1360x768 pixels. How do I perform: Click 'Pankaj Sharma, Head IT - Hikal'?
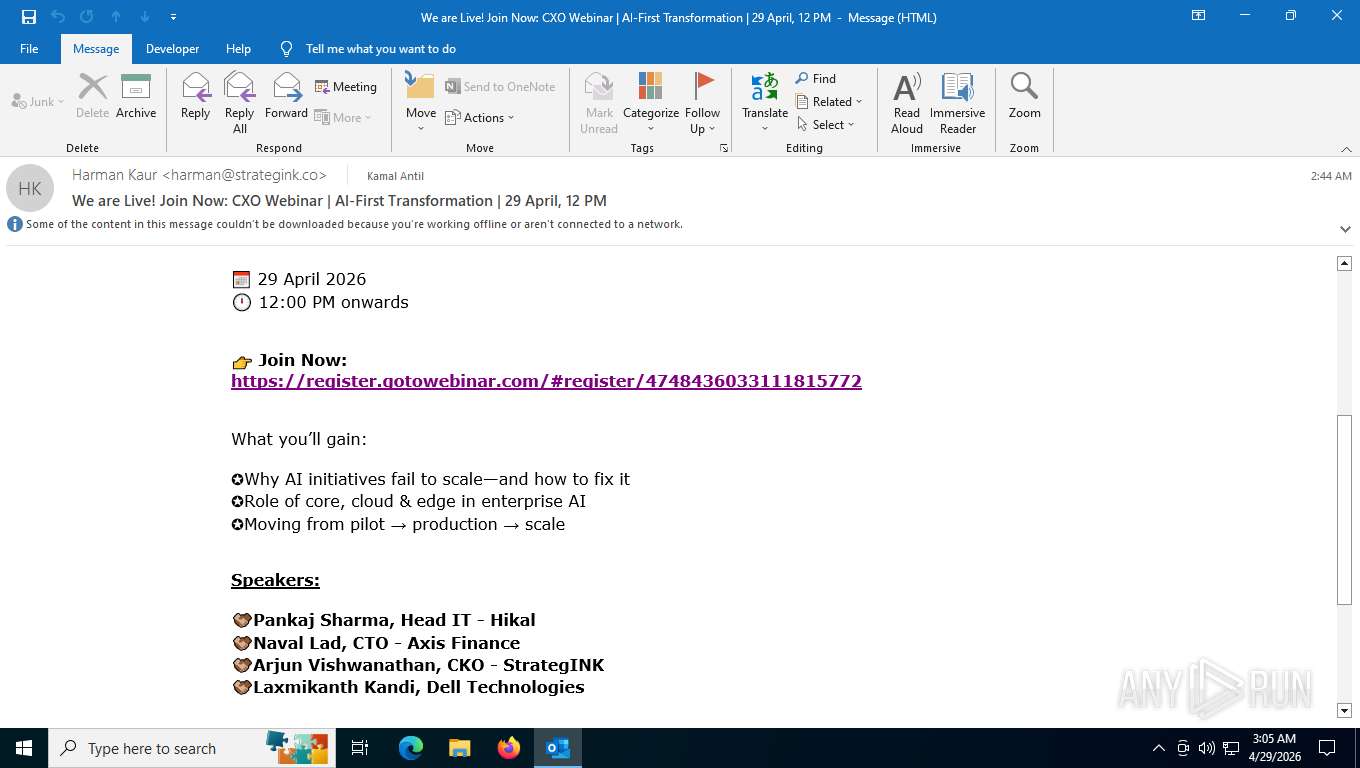coord(394,620)
